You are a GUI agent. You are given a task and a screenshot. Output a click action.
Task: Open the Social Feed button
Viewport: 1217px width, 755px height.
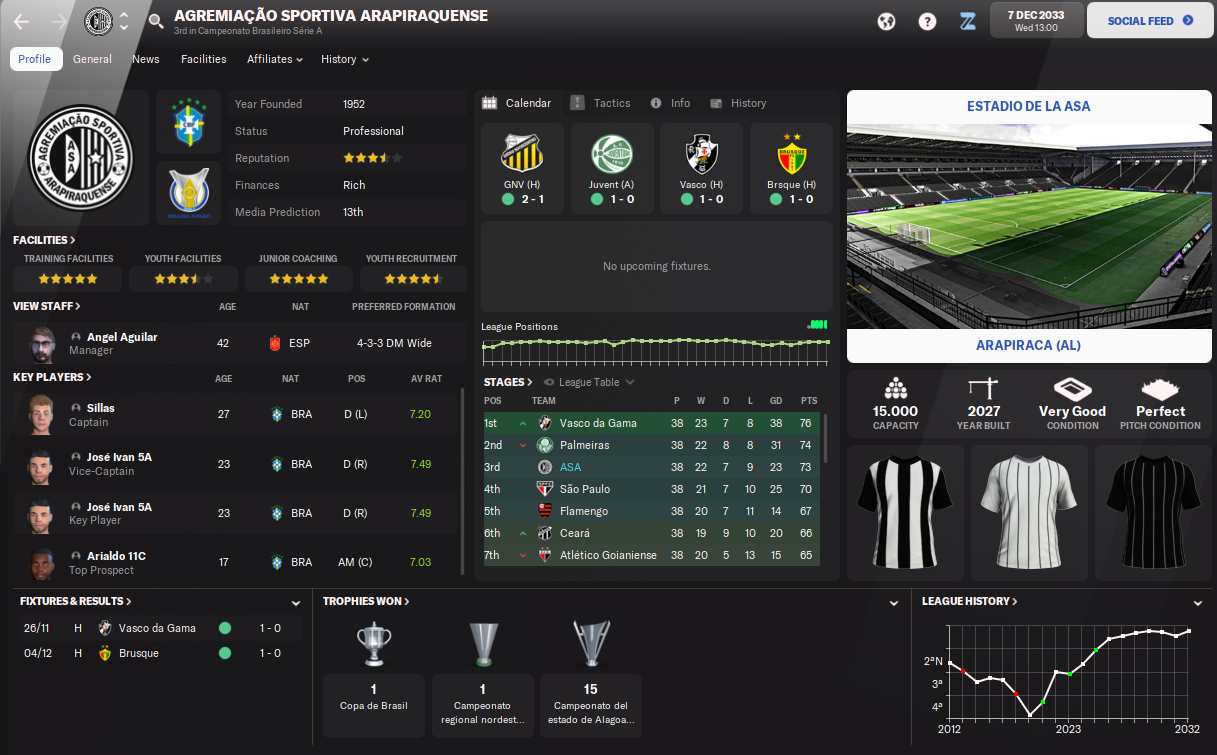pyautogui.click(x=1148, y=21)
